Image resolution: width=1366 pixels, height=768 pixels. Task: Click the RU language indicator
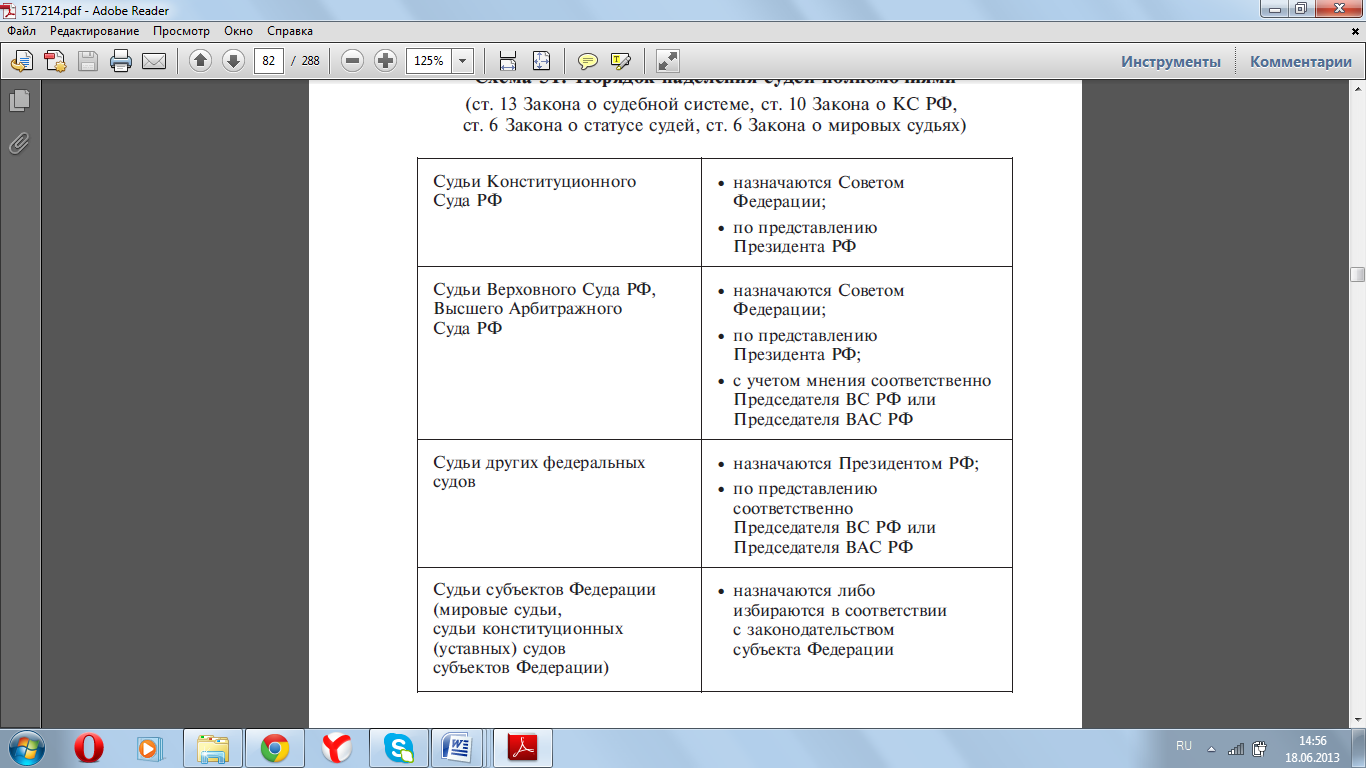point(1184,747)
